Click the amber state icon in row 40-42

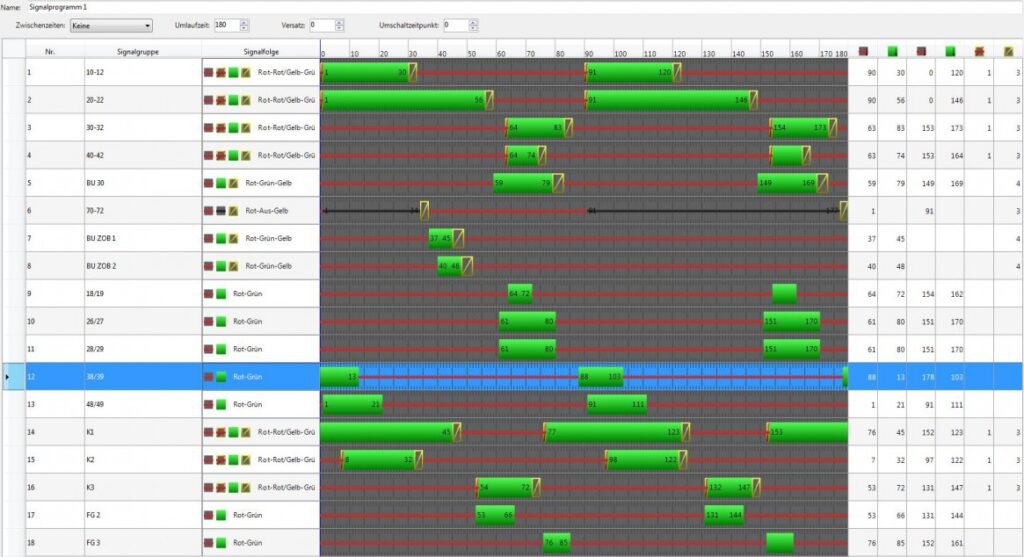[x=246, y=155]
